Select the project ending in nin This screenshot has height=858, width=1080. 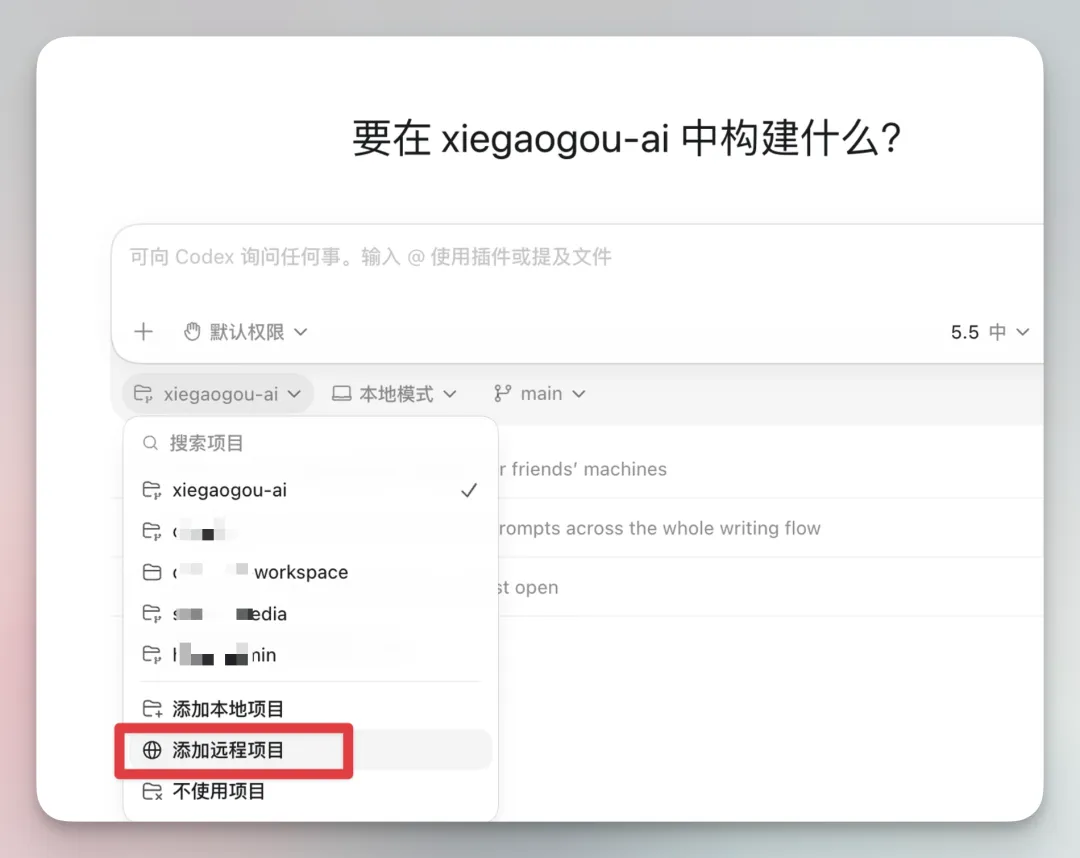pyautogui.click(x=311, y=655)
